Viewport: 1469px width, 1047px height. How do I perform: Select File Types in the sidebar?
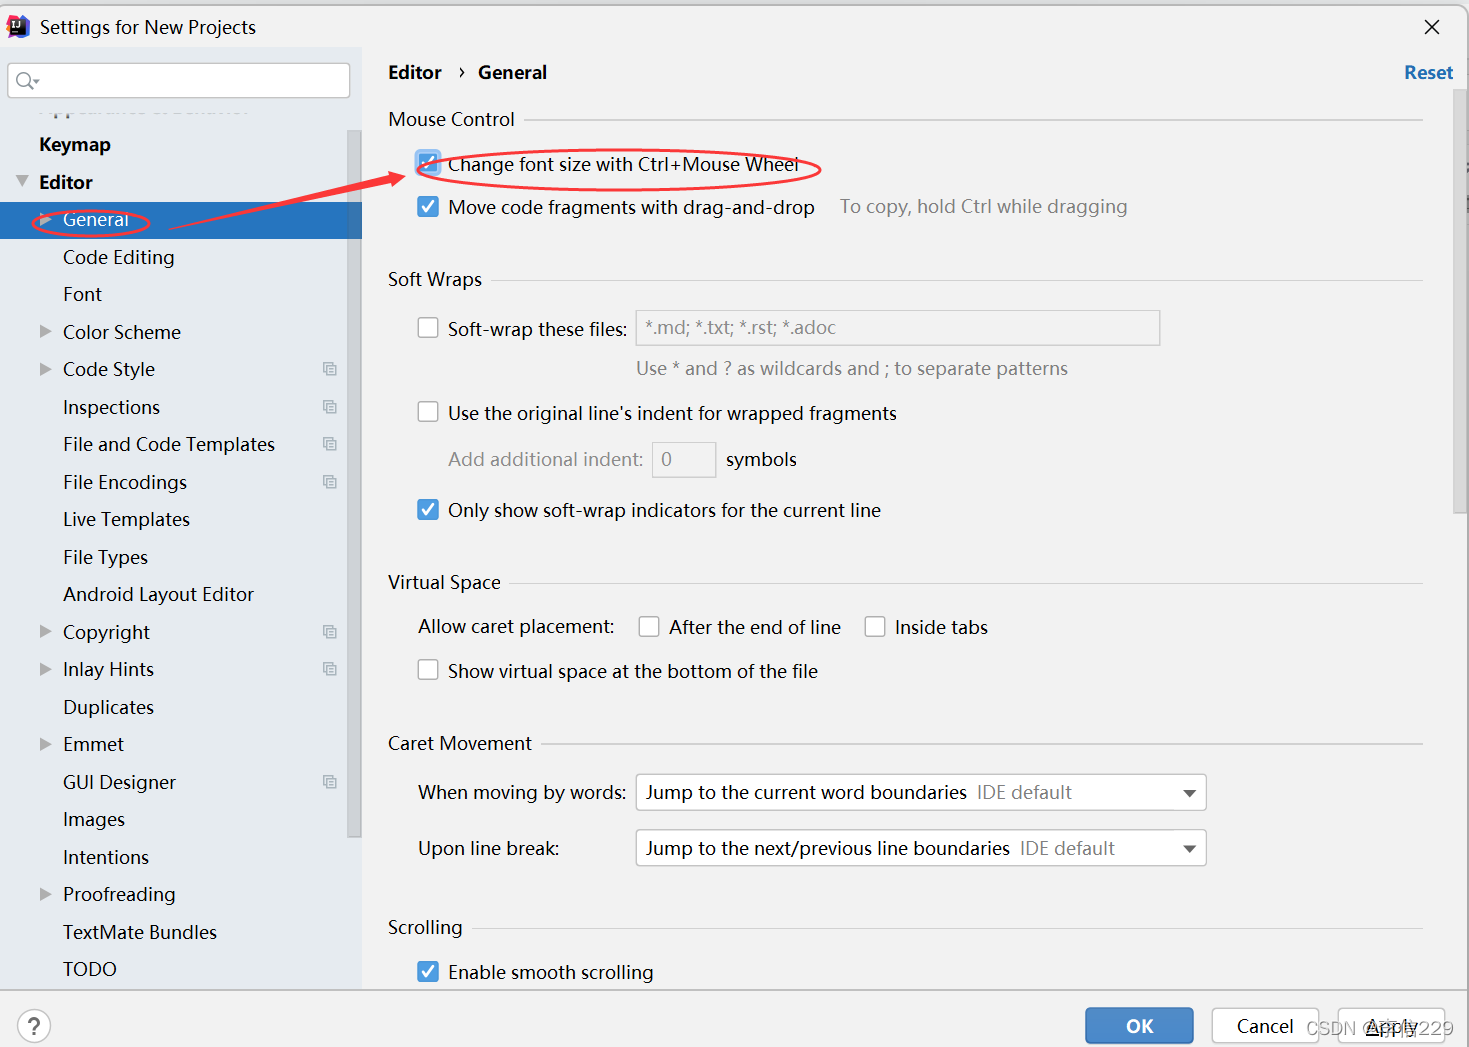(x=105, y=557)
